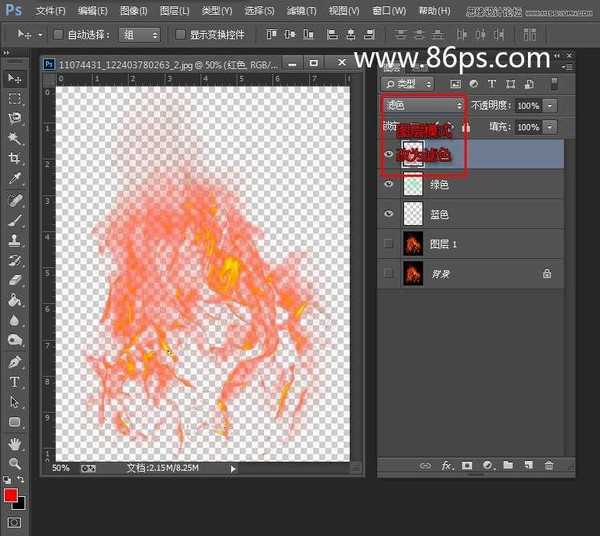Expand the 不透明度 opacity dropdown arrow
This screenshot has height=536, width=600.
(x=551, y=105)
